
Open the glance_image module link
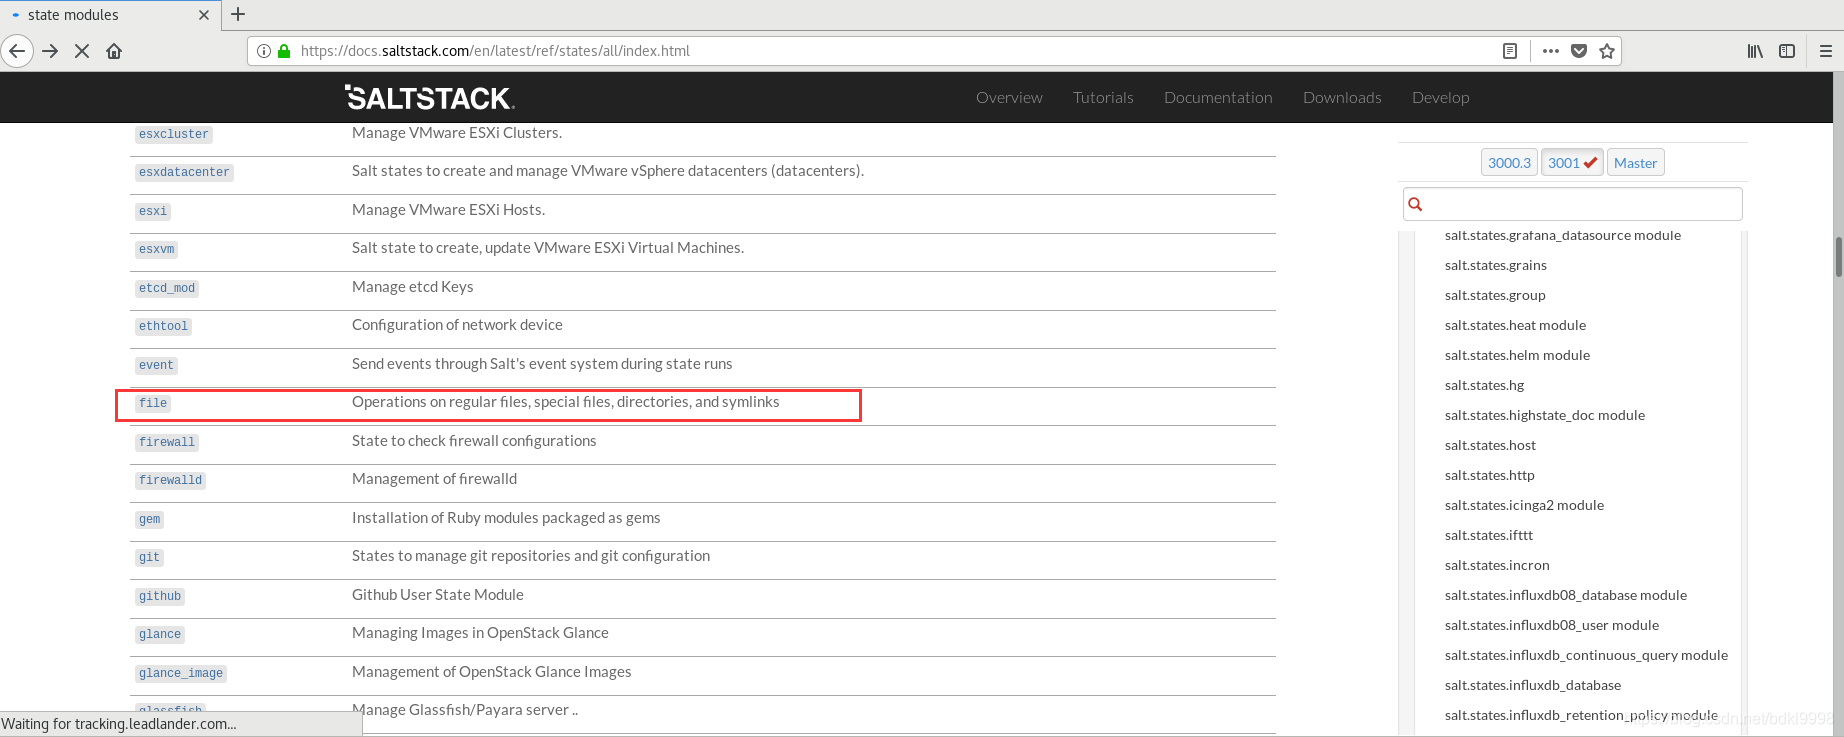click(x=181, y=673)
